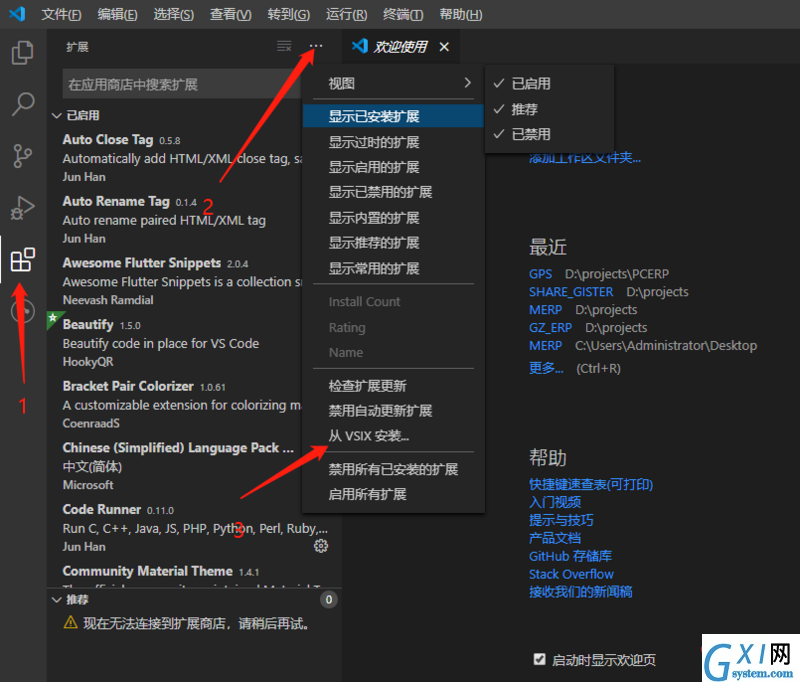This screenshot has height=682, width=800.
Task: Select 显示推荐的扩展 menu entry
Action: [x=393, y=243]
